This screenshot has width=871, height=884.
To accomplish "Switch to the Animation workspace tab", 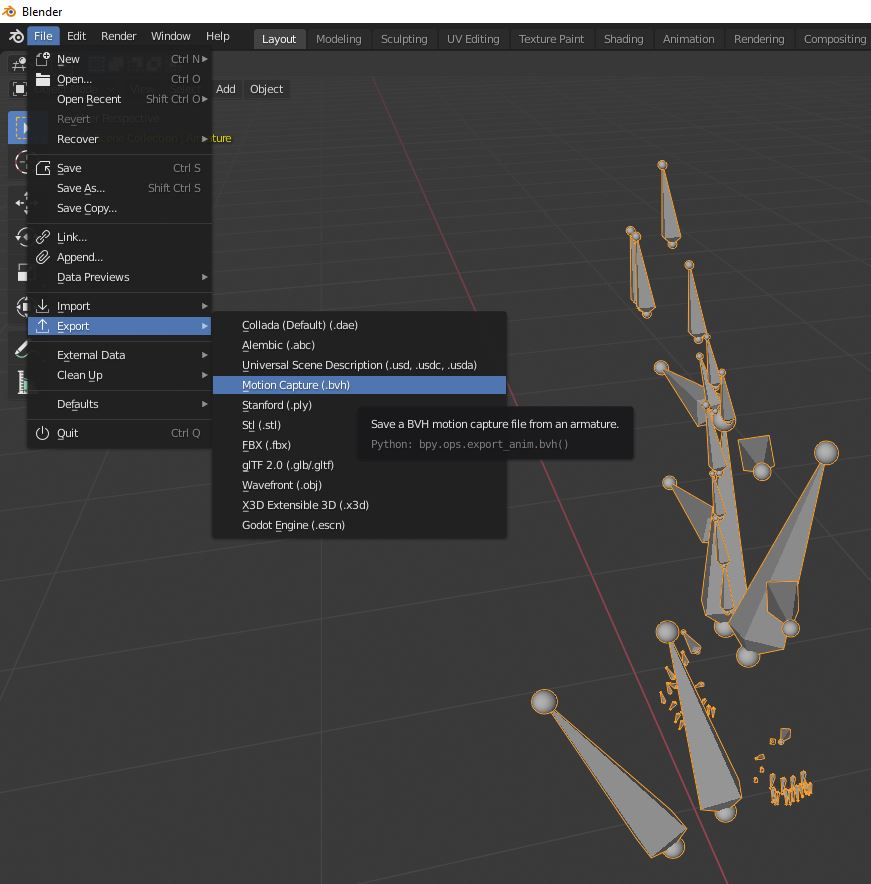I will click(688, 39).
